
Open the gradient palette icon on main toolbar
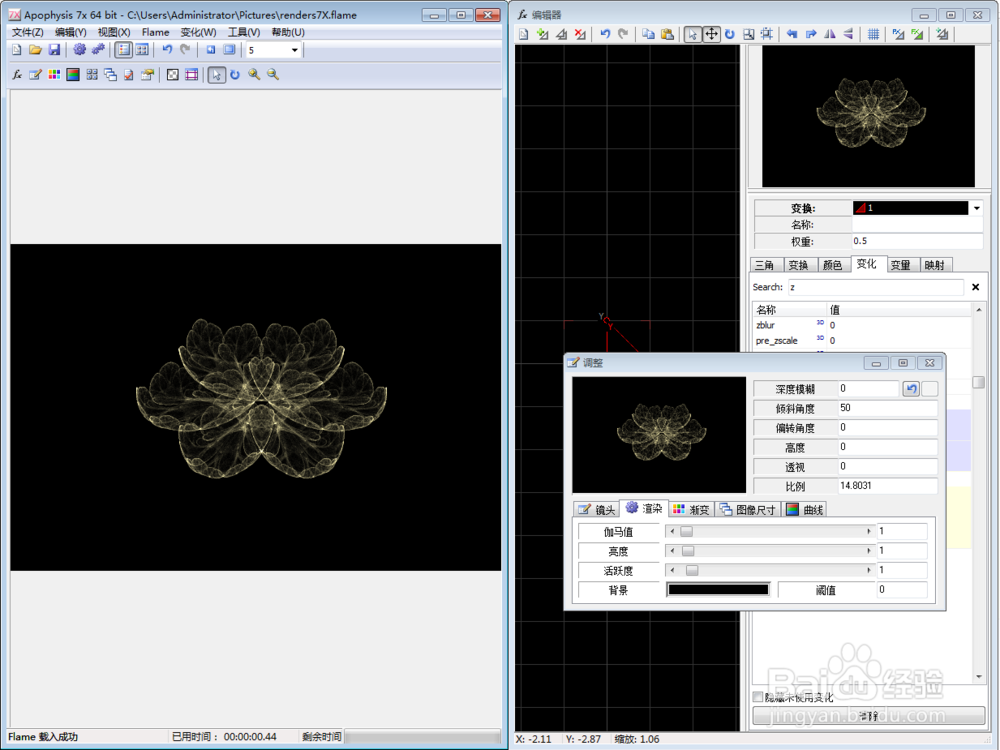[x=55, y=74]
